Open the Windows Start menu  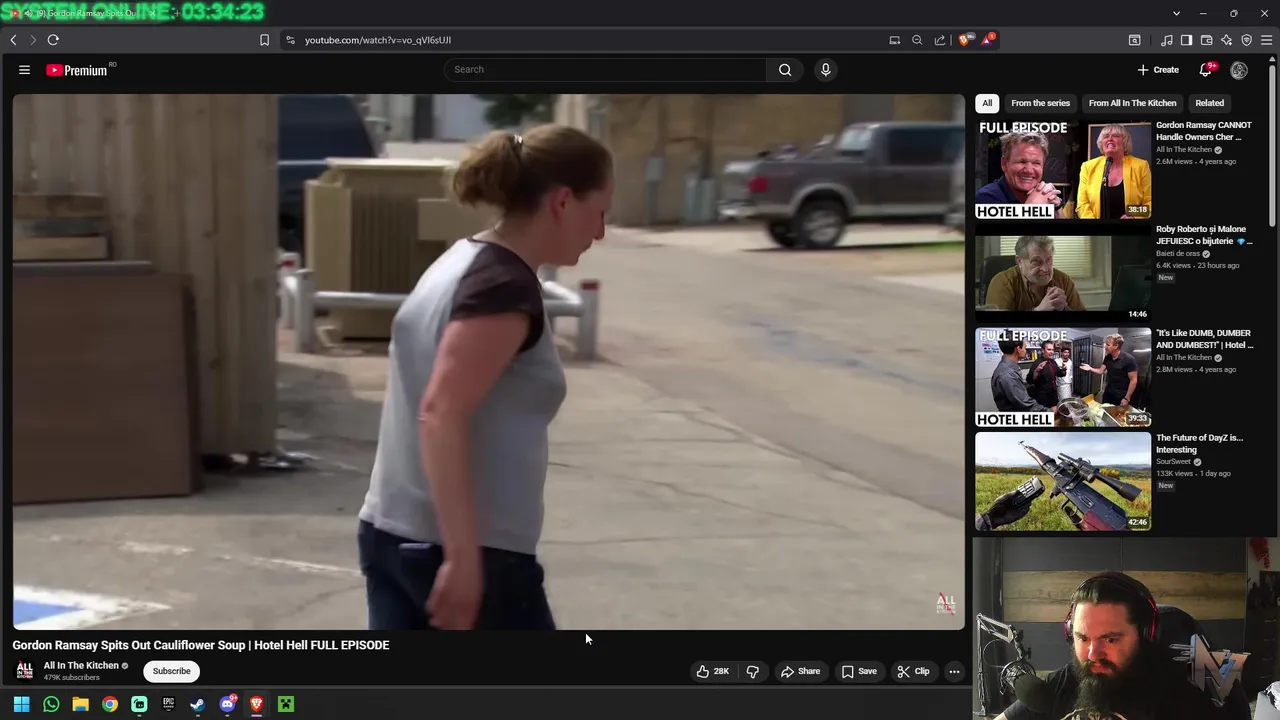[21, 704]
